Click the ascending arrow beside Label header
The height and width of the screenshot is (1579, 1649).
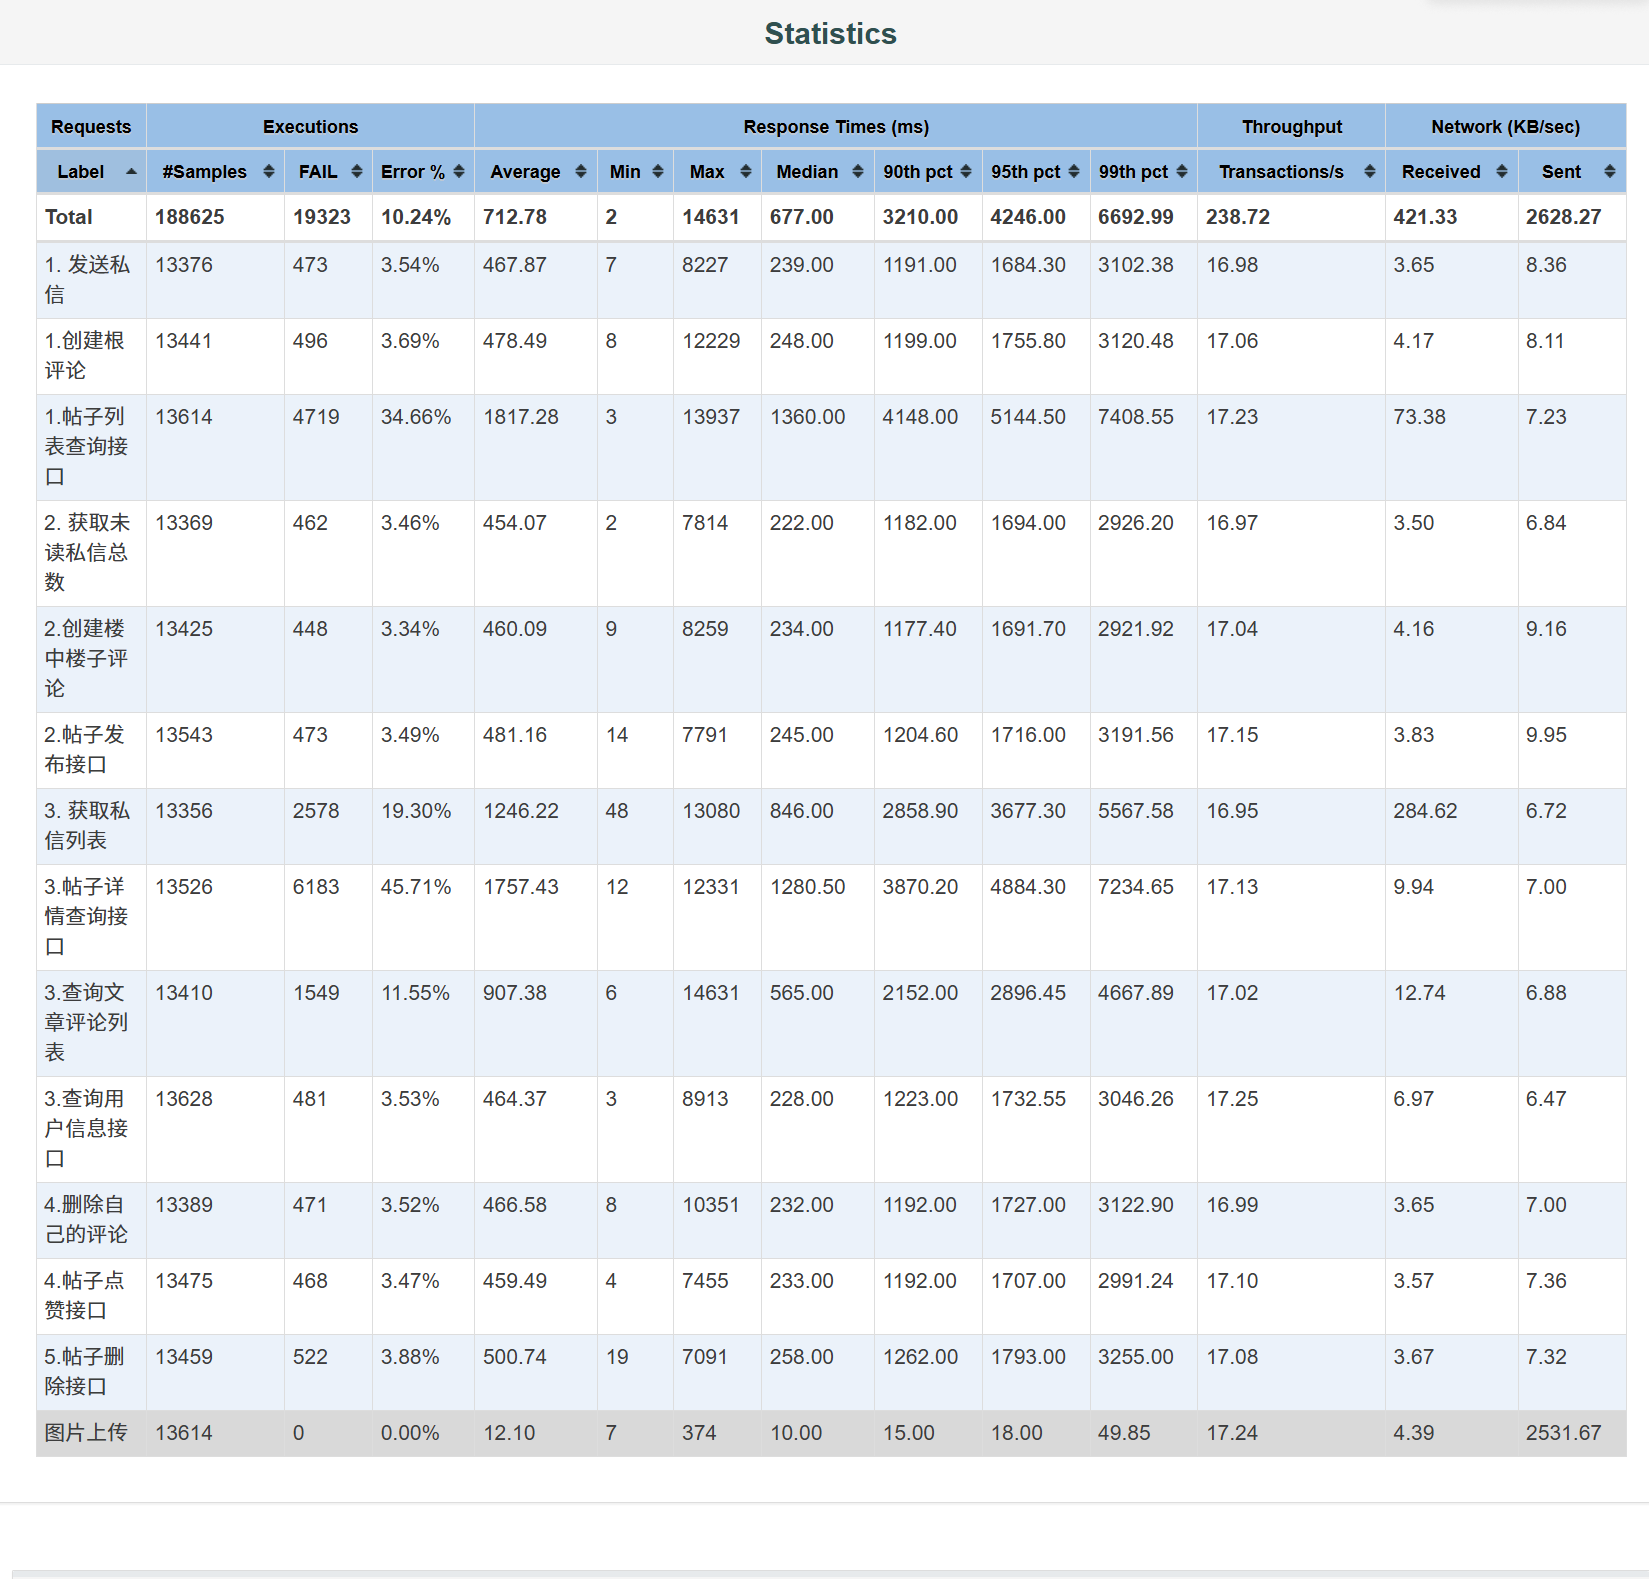pos(131,172)
